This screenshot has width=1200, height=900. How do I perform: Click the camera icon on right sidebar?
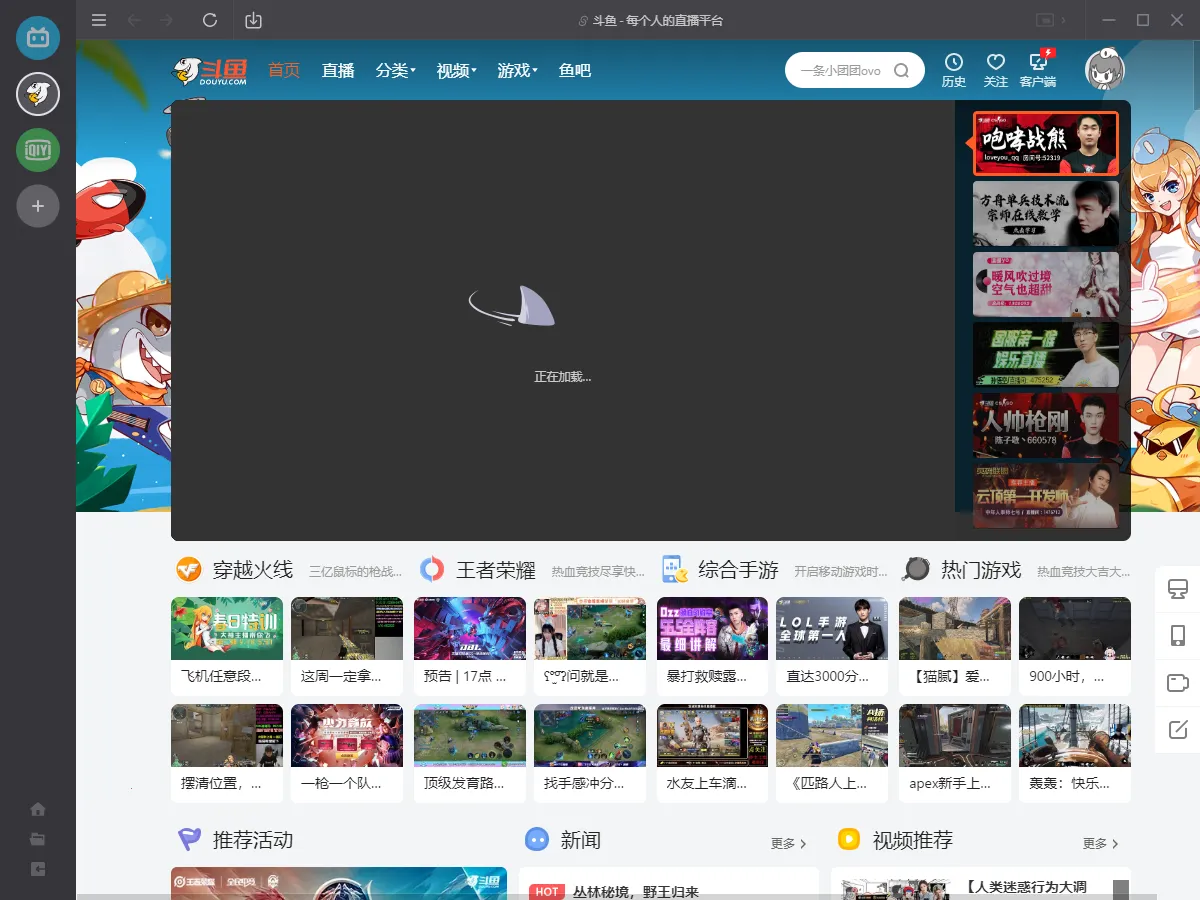(1177, 683)
